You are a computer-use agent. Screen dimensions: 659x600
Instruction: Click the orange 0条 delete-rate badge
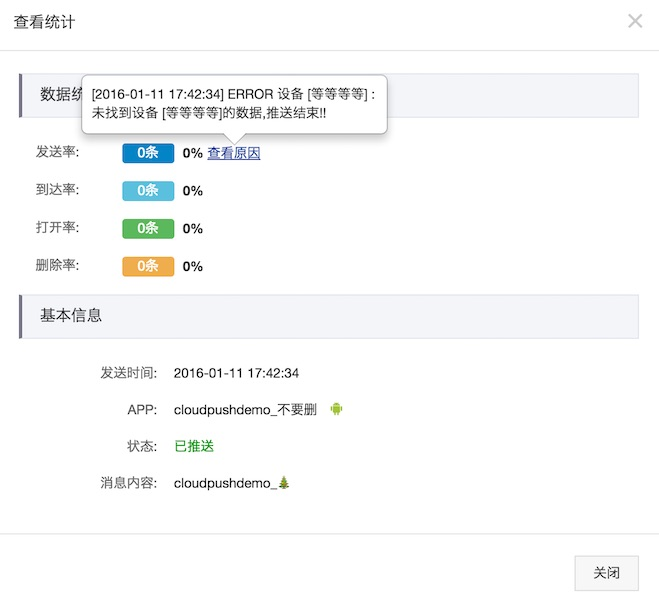tap(148, 266)
